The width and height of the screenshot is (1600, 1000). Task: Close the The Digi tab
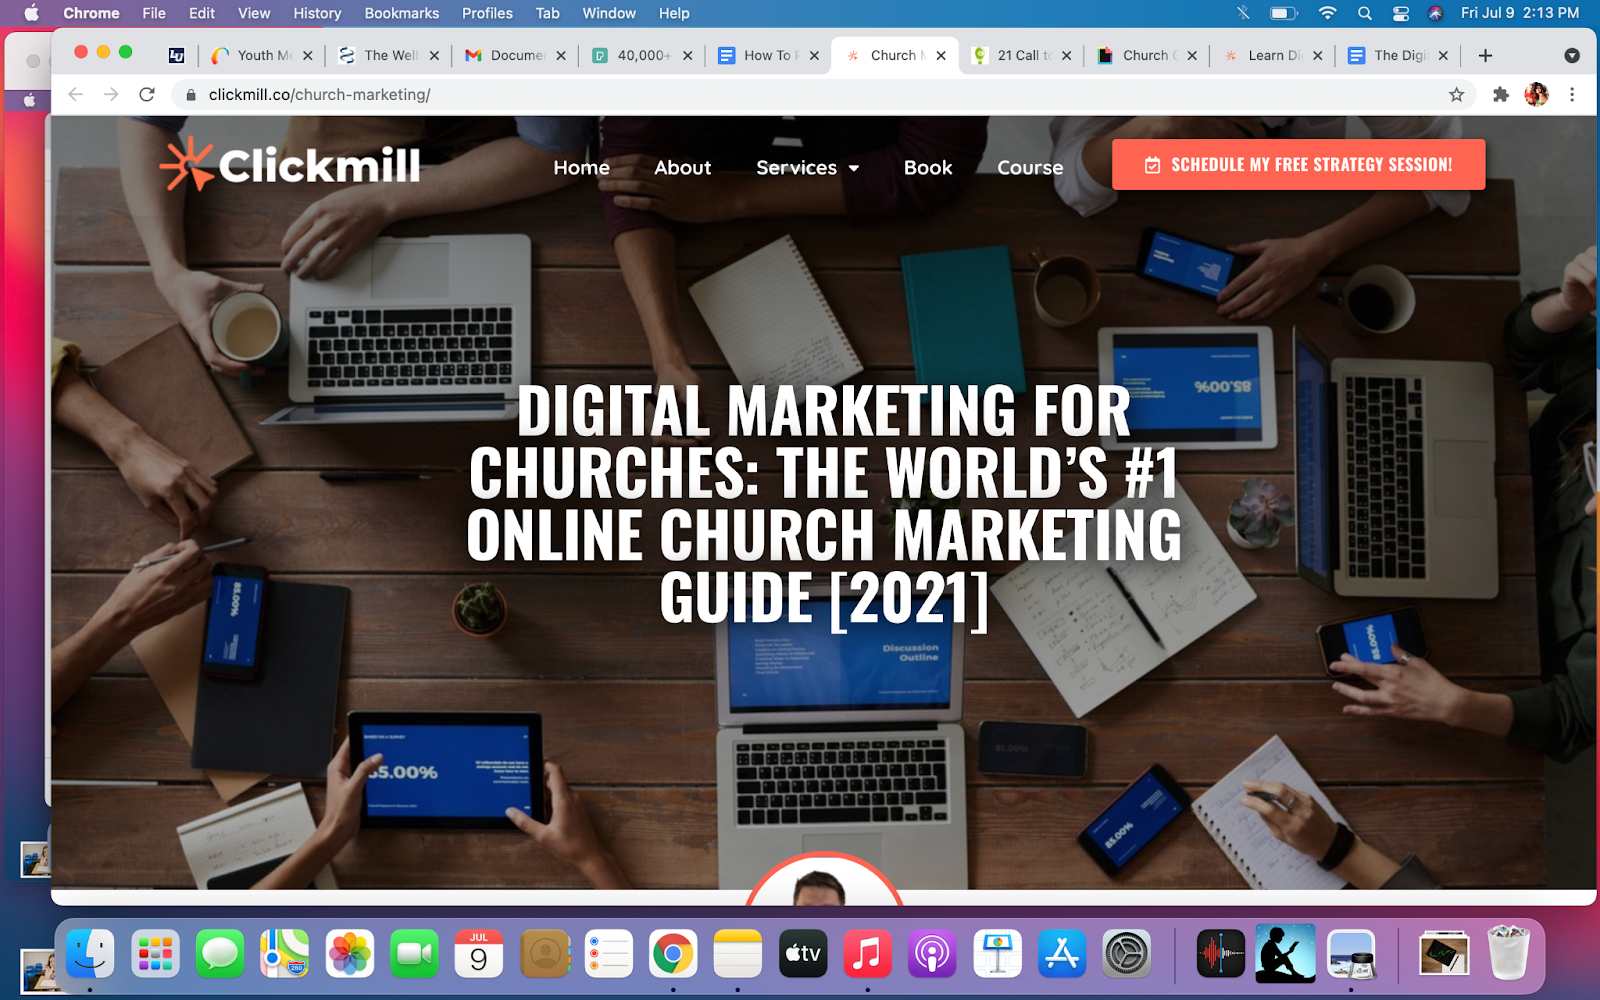[x=1443, y=56]
